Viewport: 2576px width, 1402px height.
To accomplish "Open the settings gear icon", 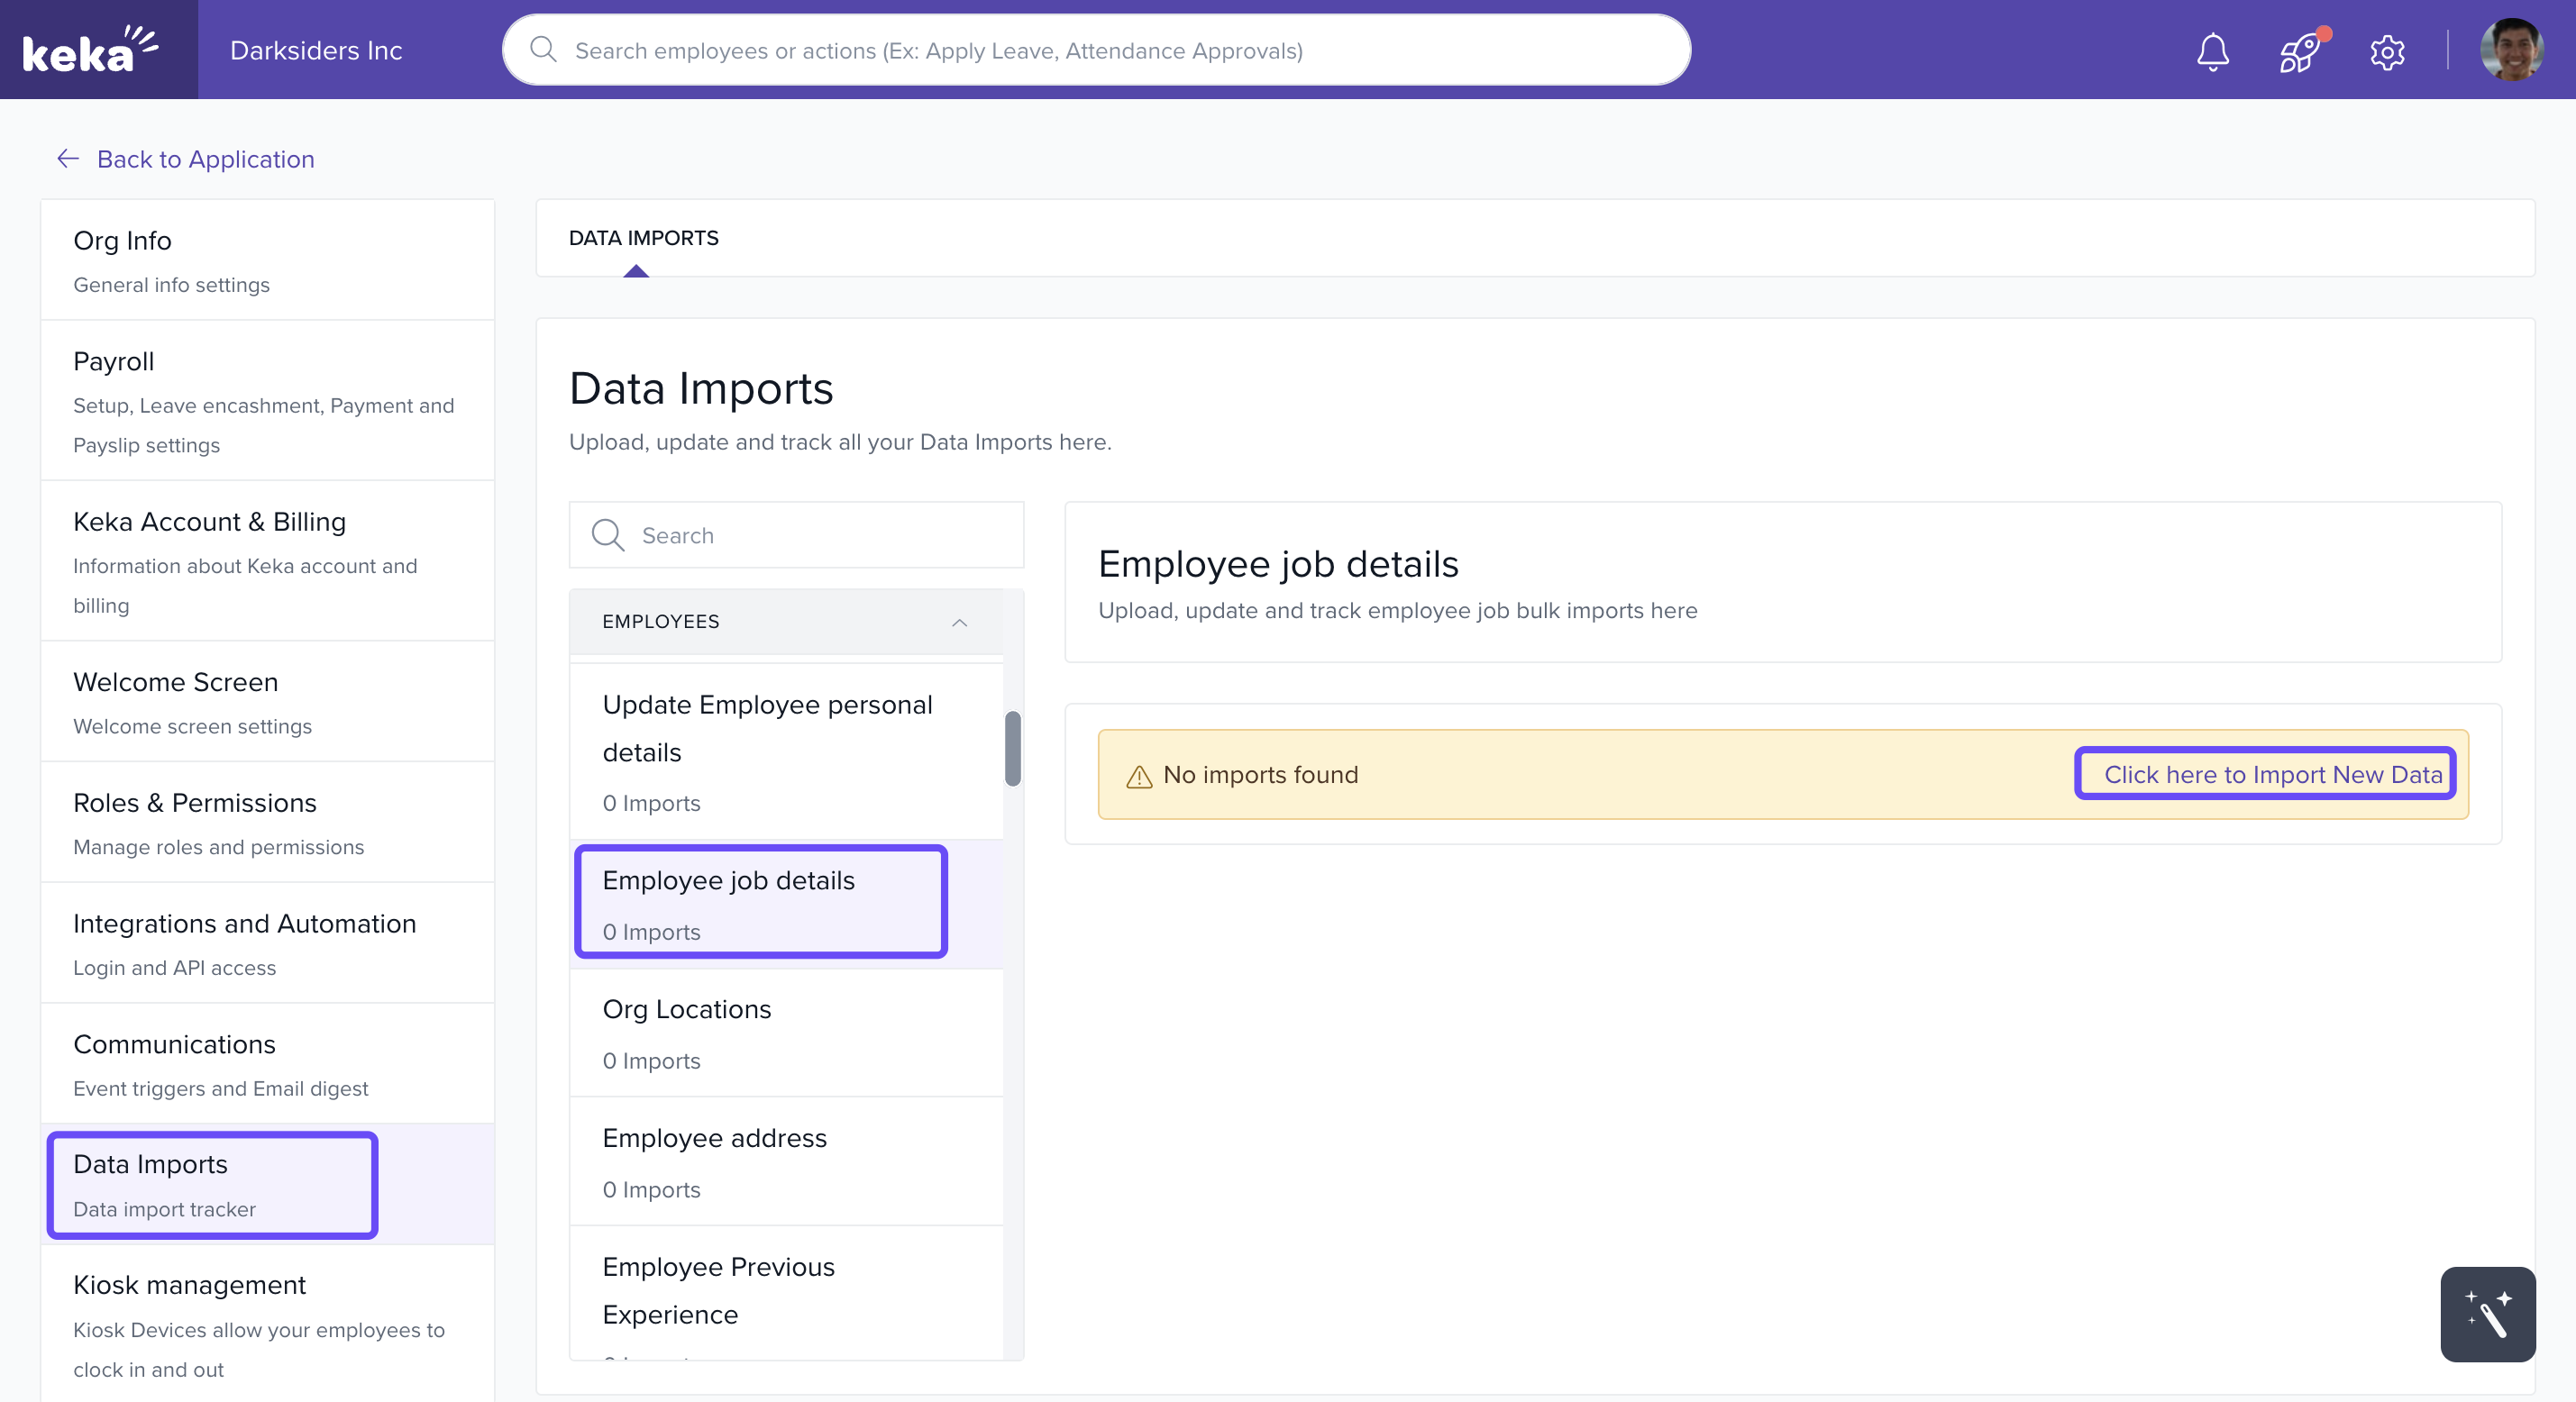I will tap(2386, 51).
